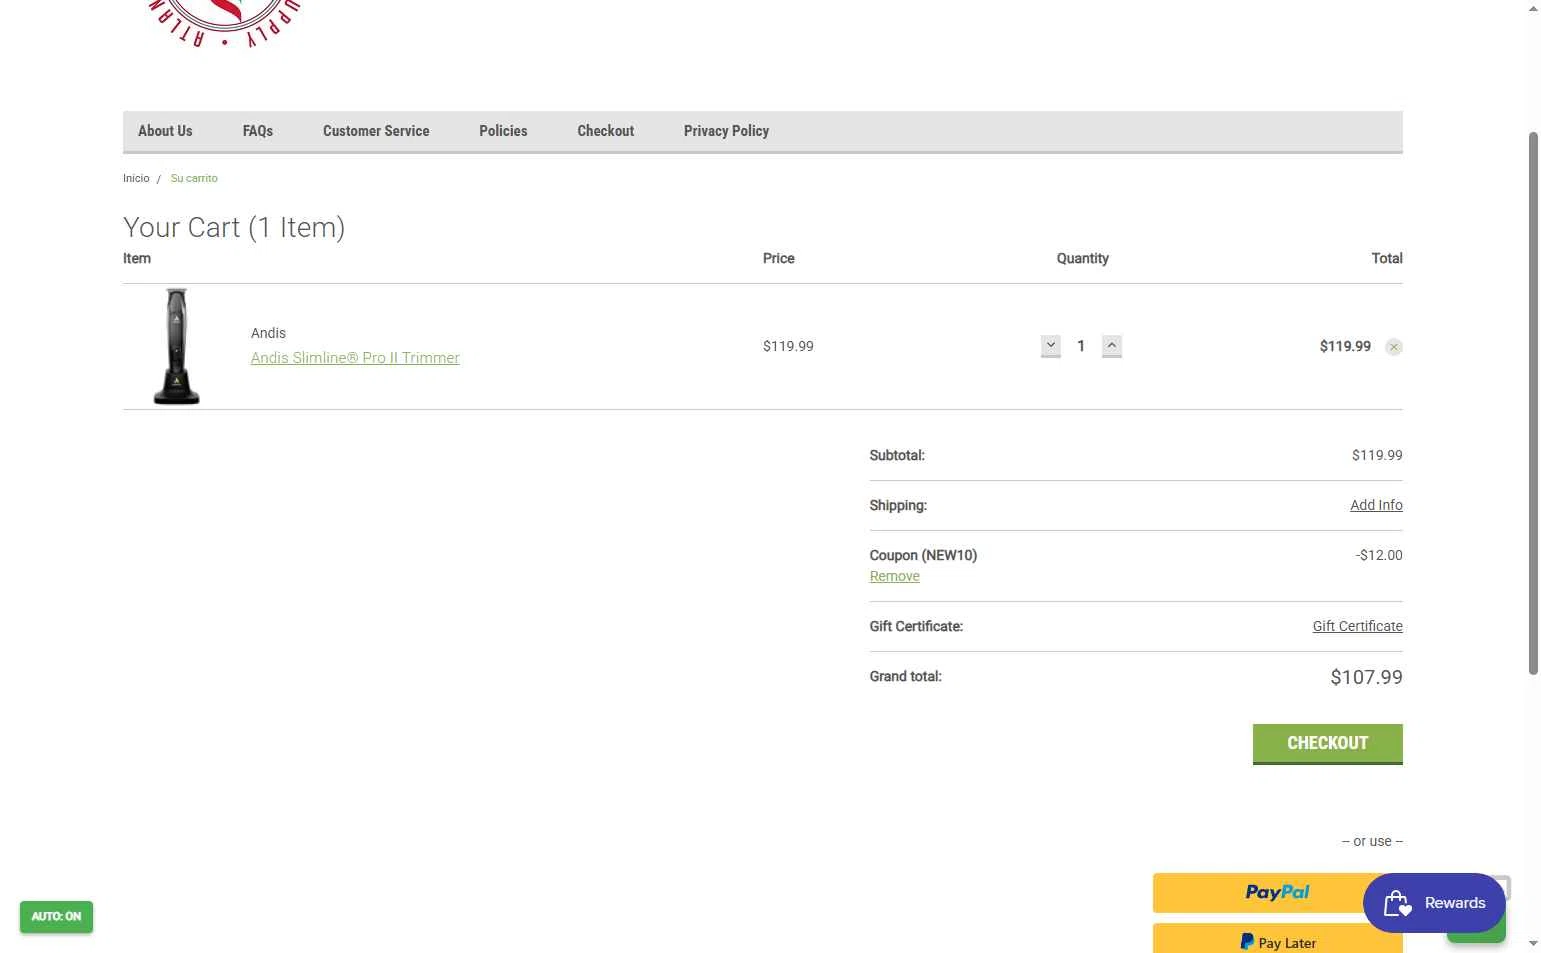Remove the Andis trimmer from cart
The image size is (1541, 953).
tap(1393, 347)
